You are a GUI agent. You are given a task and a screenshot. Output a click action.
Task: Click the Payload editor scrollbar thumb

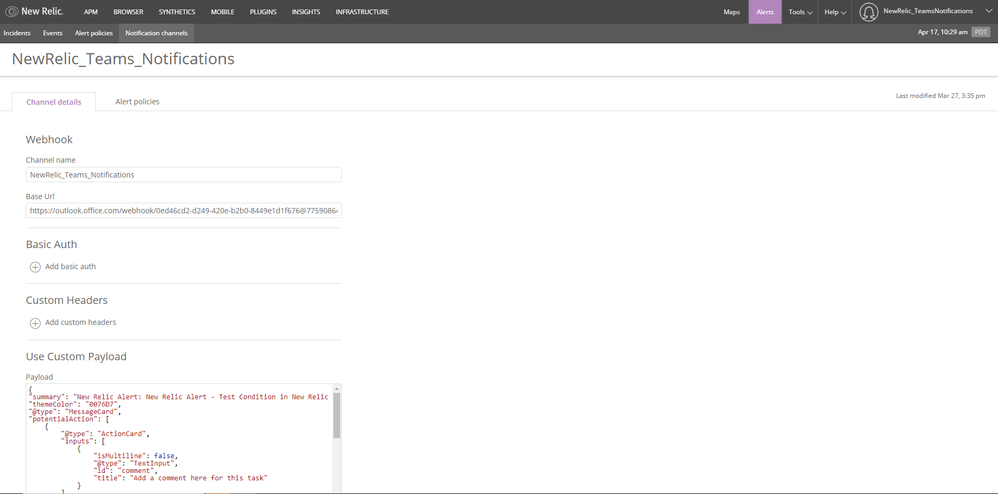coord(337,415)
